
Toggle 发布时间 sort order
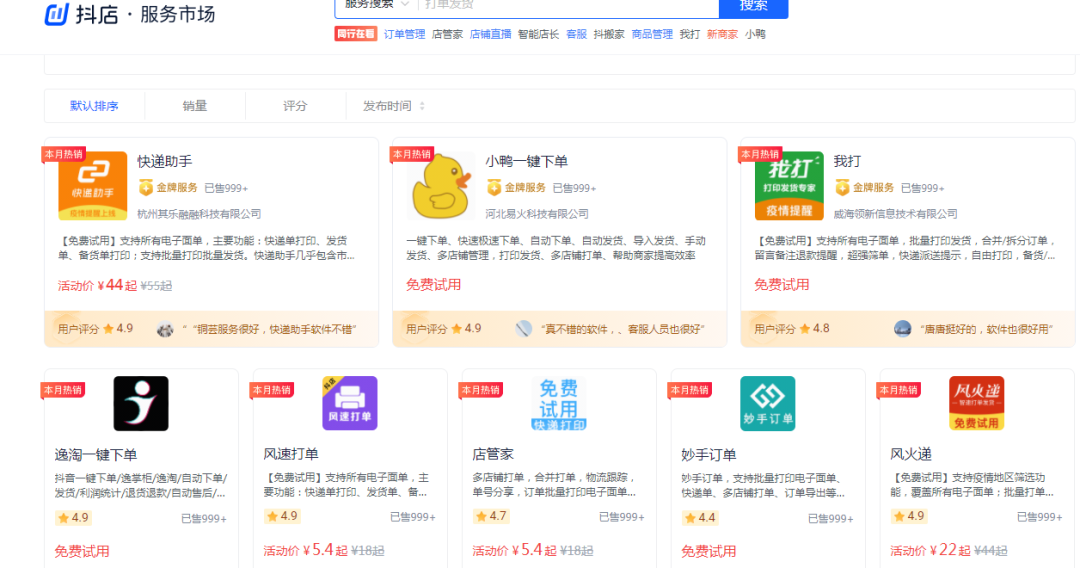click(x=394, y=106)
